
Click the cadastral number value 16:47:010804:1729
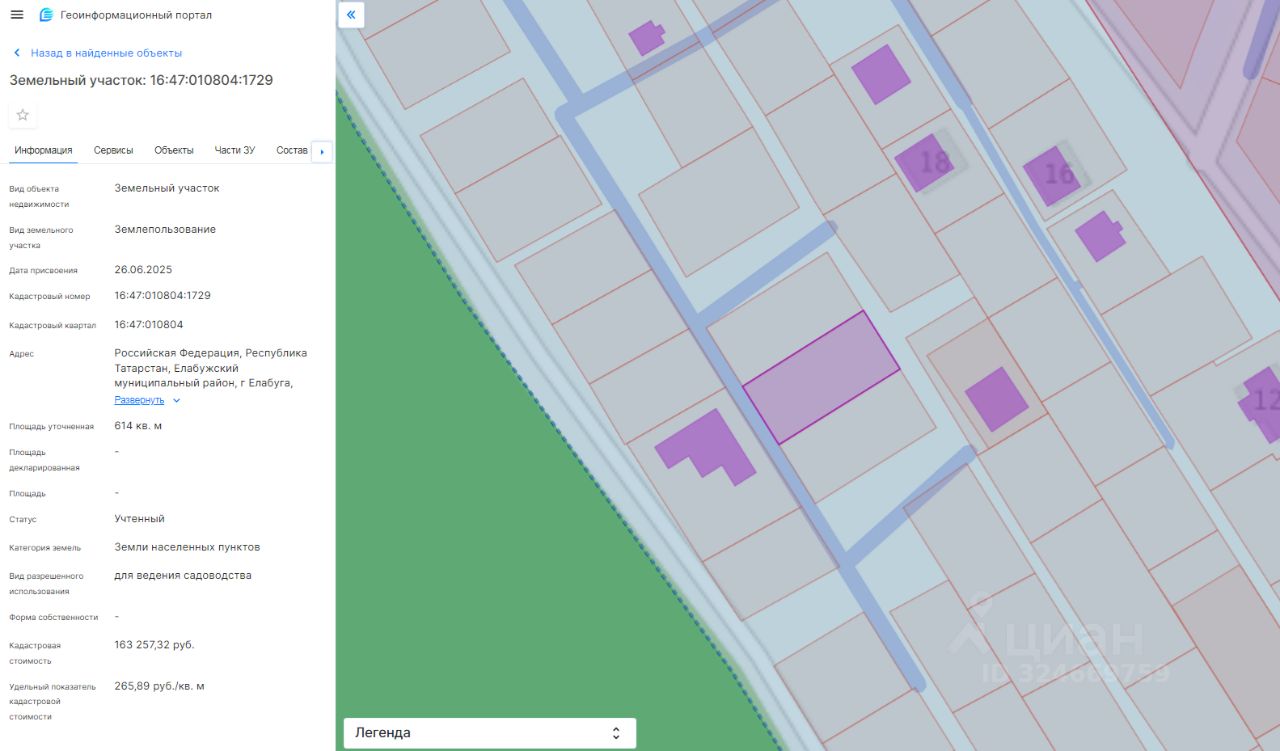[163, 296]
